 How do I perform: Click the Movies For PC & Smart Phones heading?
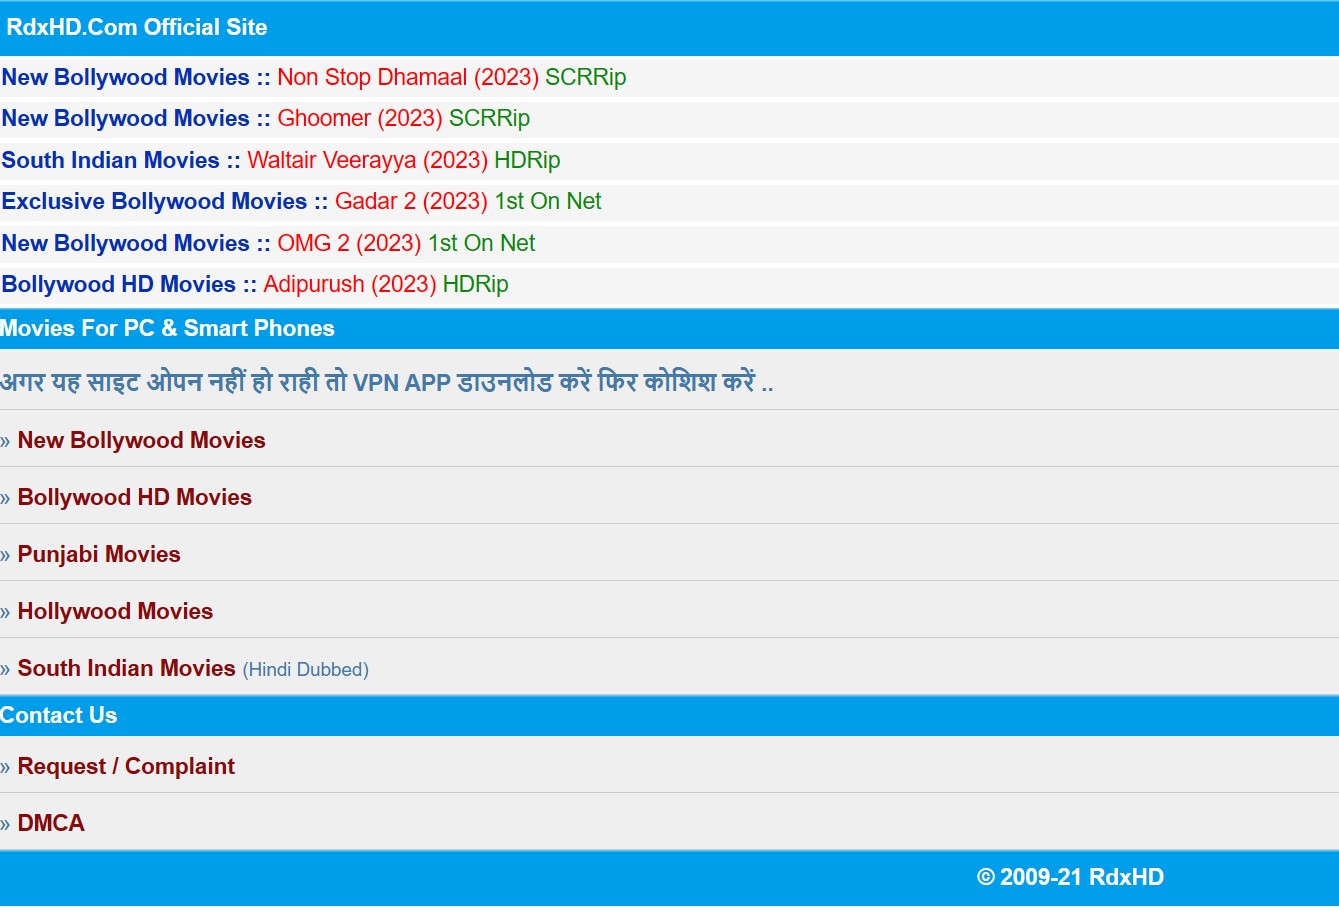pos(167,328)
